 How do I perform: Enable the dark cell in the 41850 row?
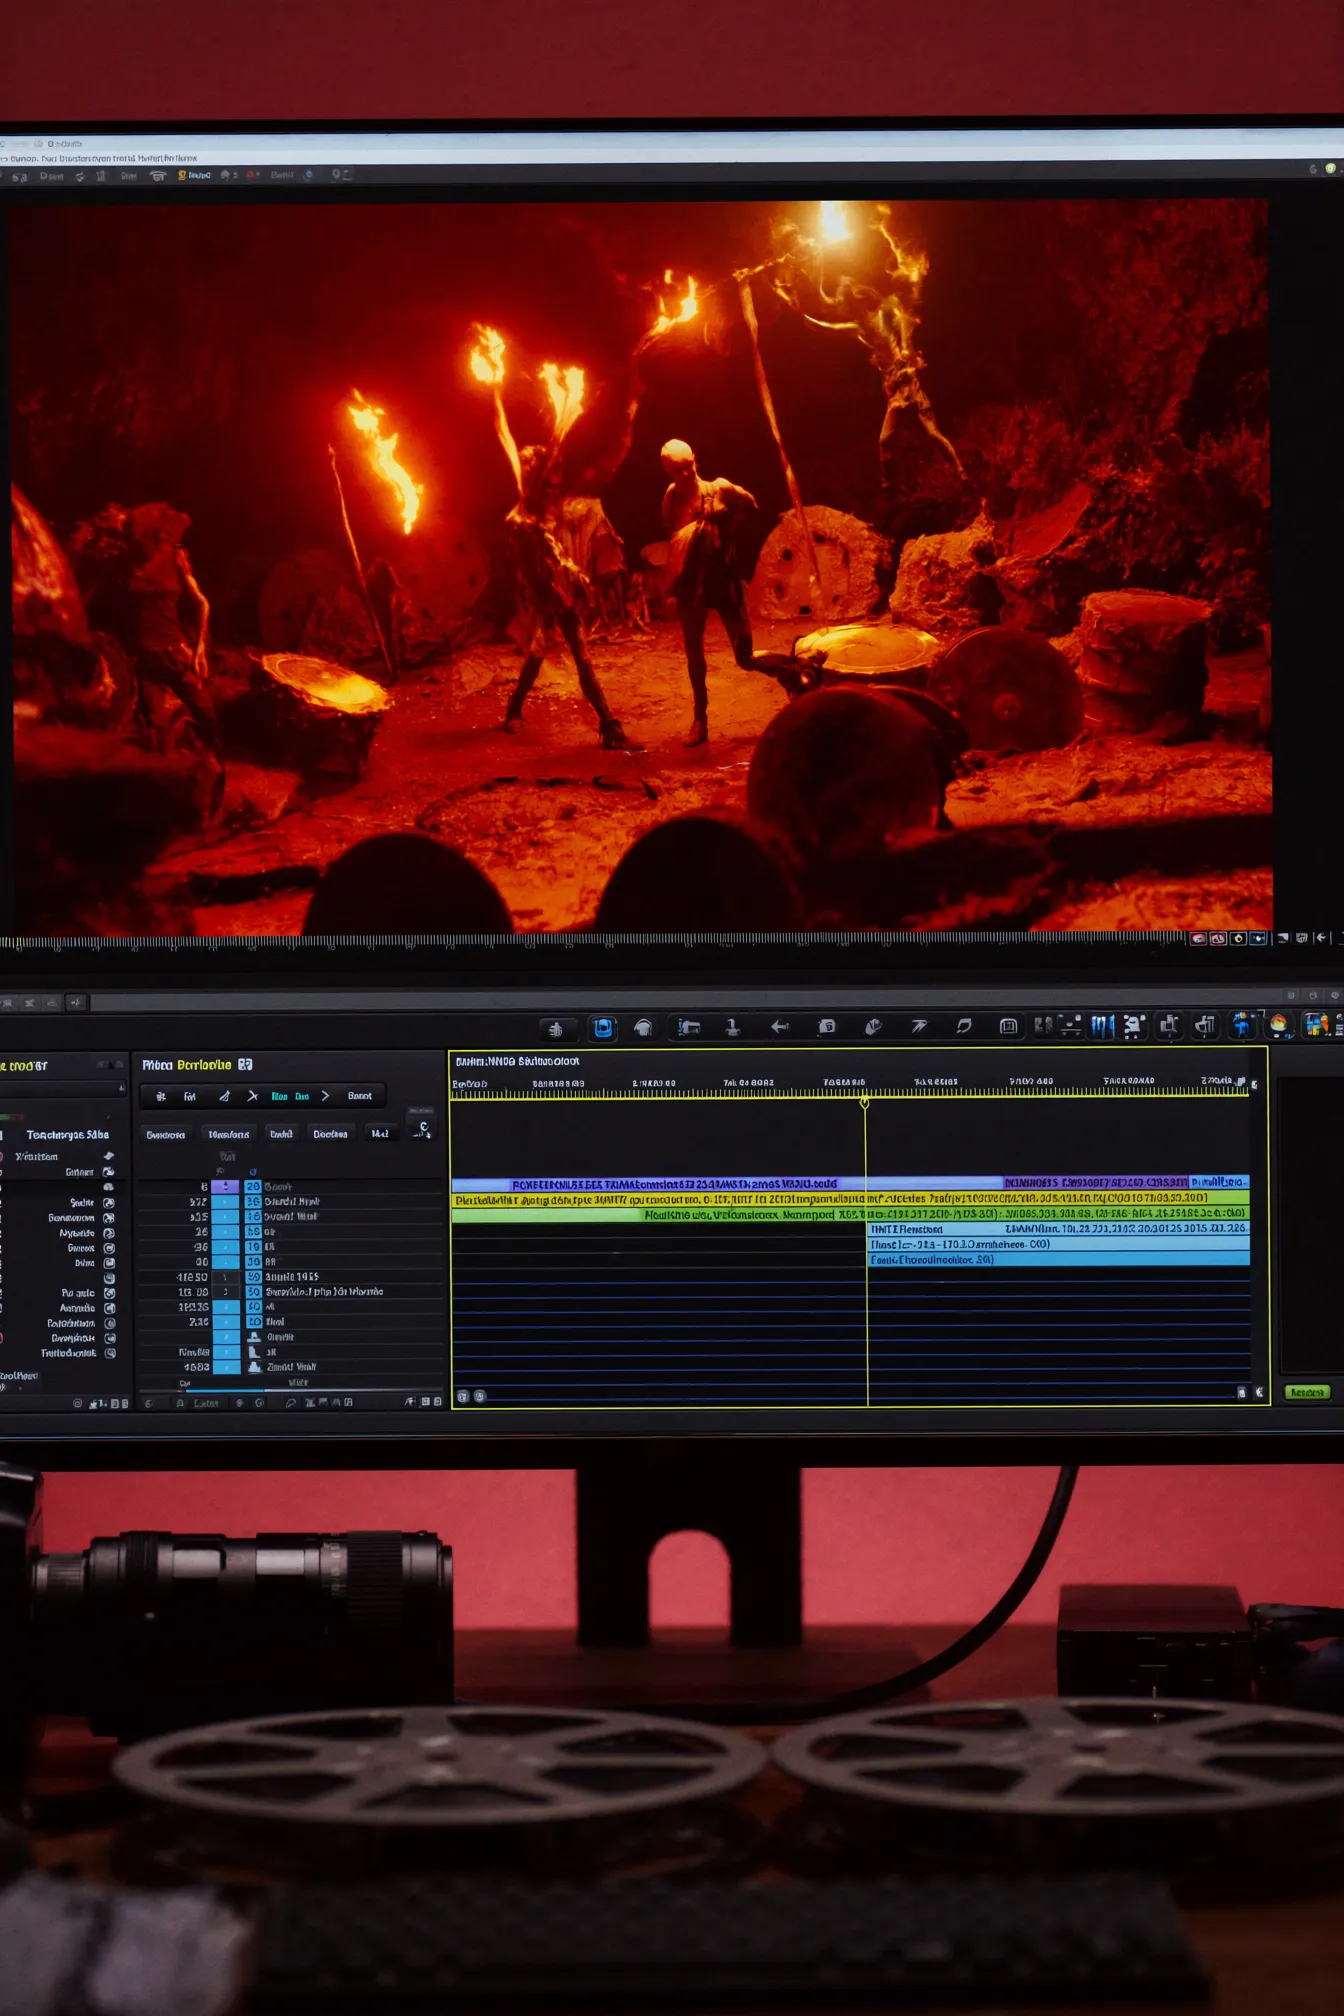(x=226, y=1276)
